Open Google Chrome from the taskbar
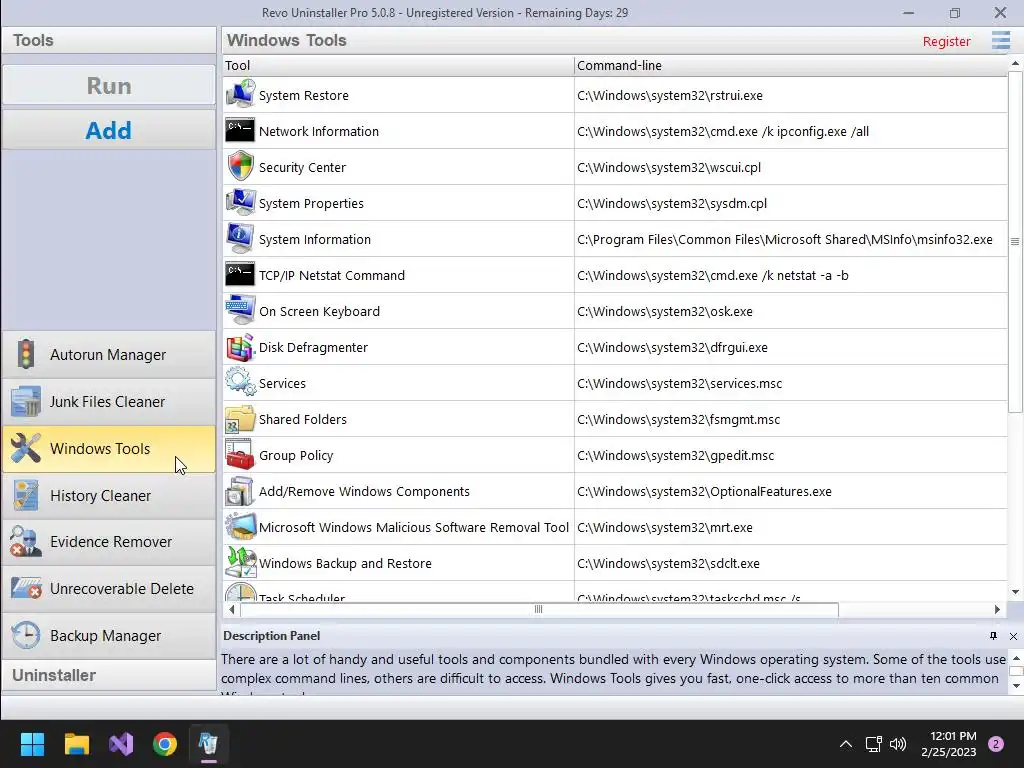The image size is (1024, 768). (x=165, y=744)
